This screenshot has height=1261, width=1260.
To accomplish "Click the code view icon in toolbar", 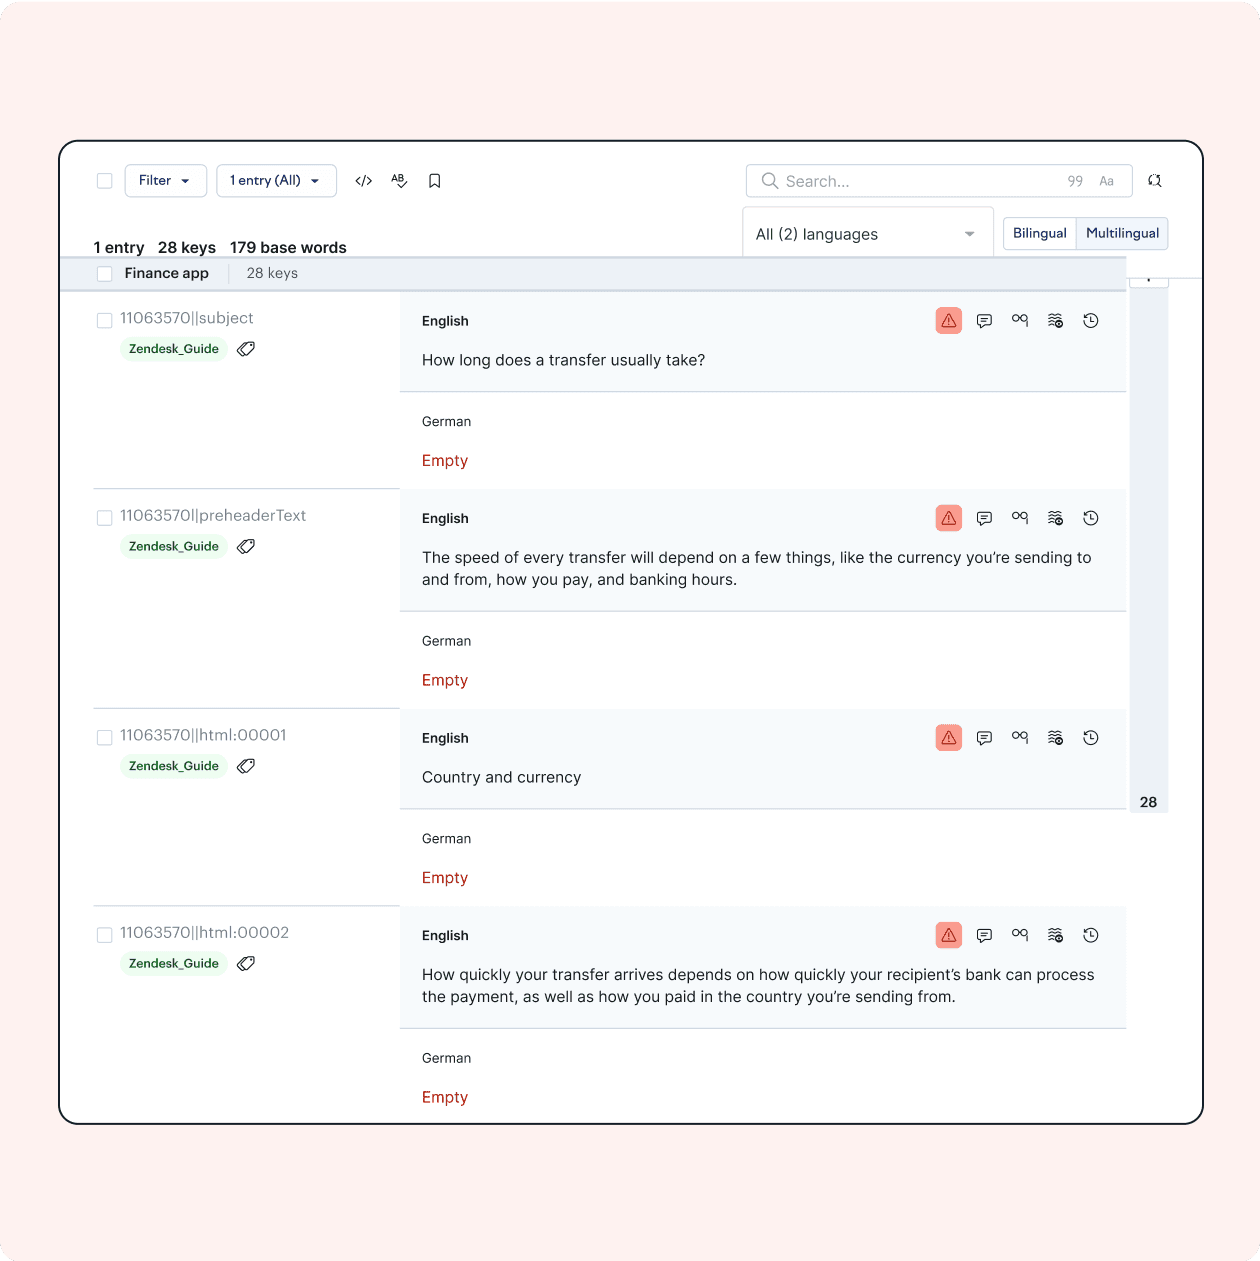I will tap(364, 181).
